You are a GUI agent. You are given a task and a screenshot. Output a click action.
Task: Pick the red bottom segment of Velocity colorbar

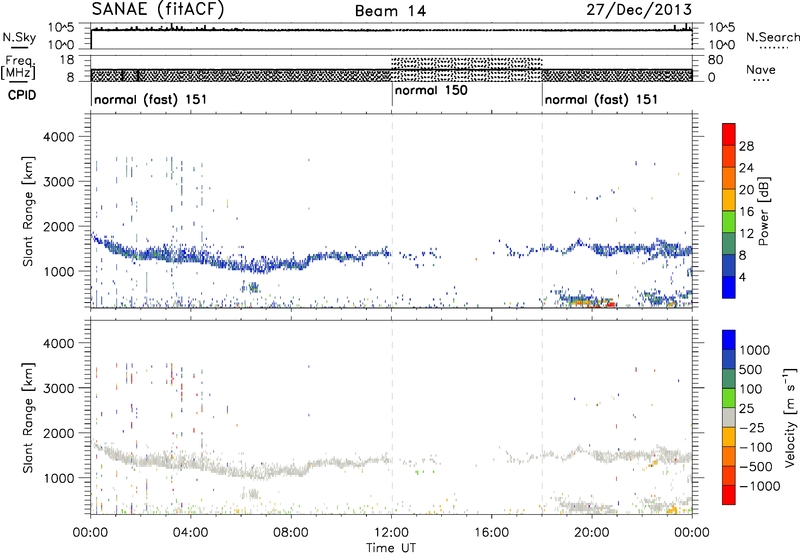tap(729, 495)
